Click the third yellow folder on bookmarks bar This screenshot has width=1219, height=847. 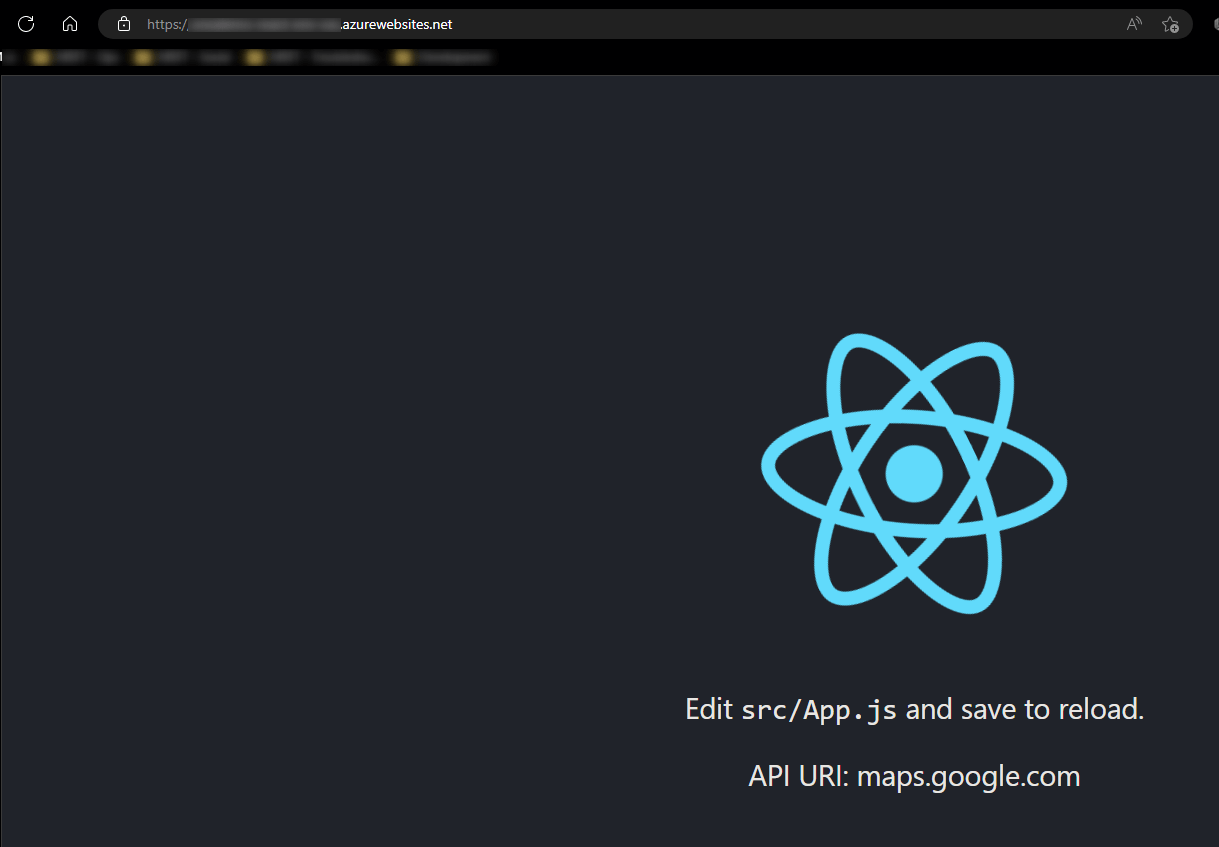pos(252,57)
